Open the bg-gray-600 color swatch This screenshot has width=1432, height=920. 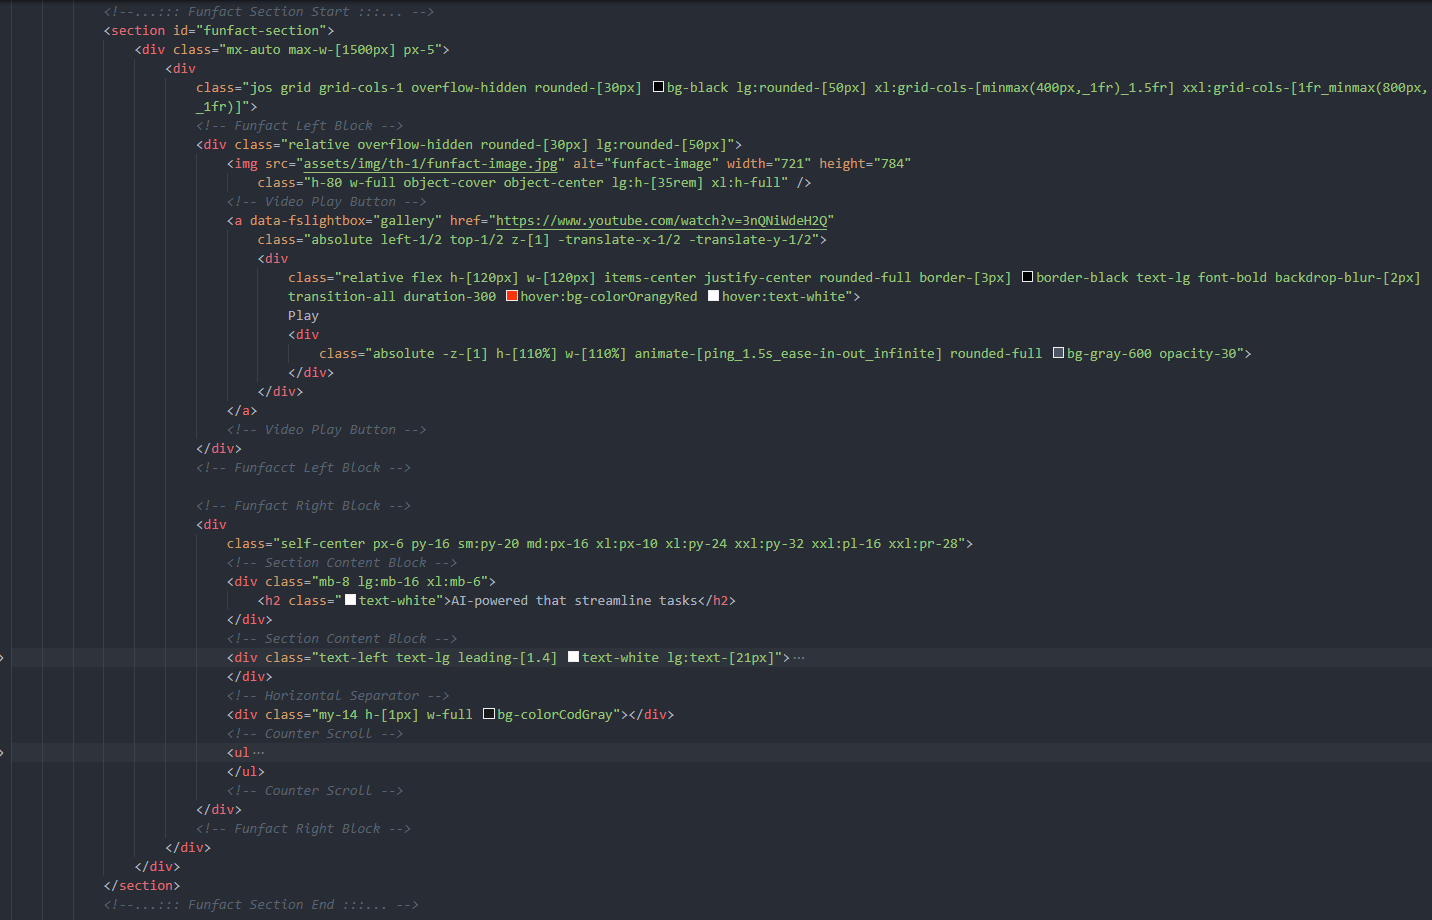[1058, 353]
